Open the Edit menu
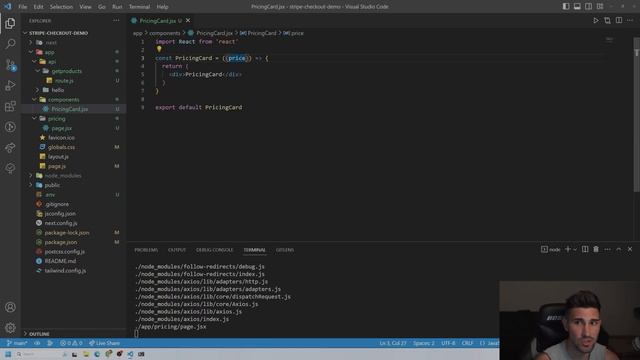This screenshot has width=640, height=360. [x=38, y=7]
